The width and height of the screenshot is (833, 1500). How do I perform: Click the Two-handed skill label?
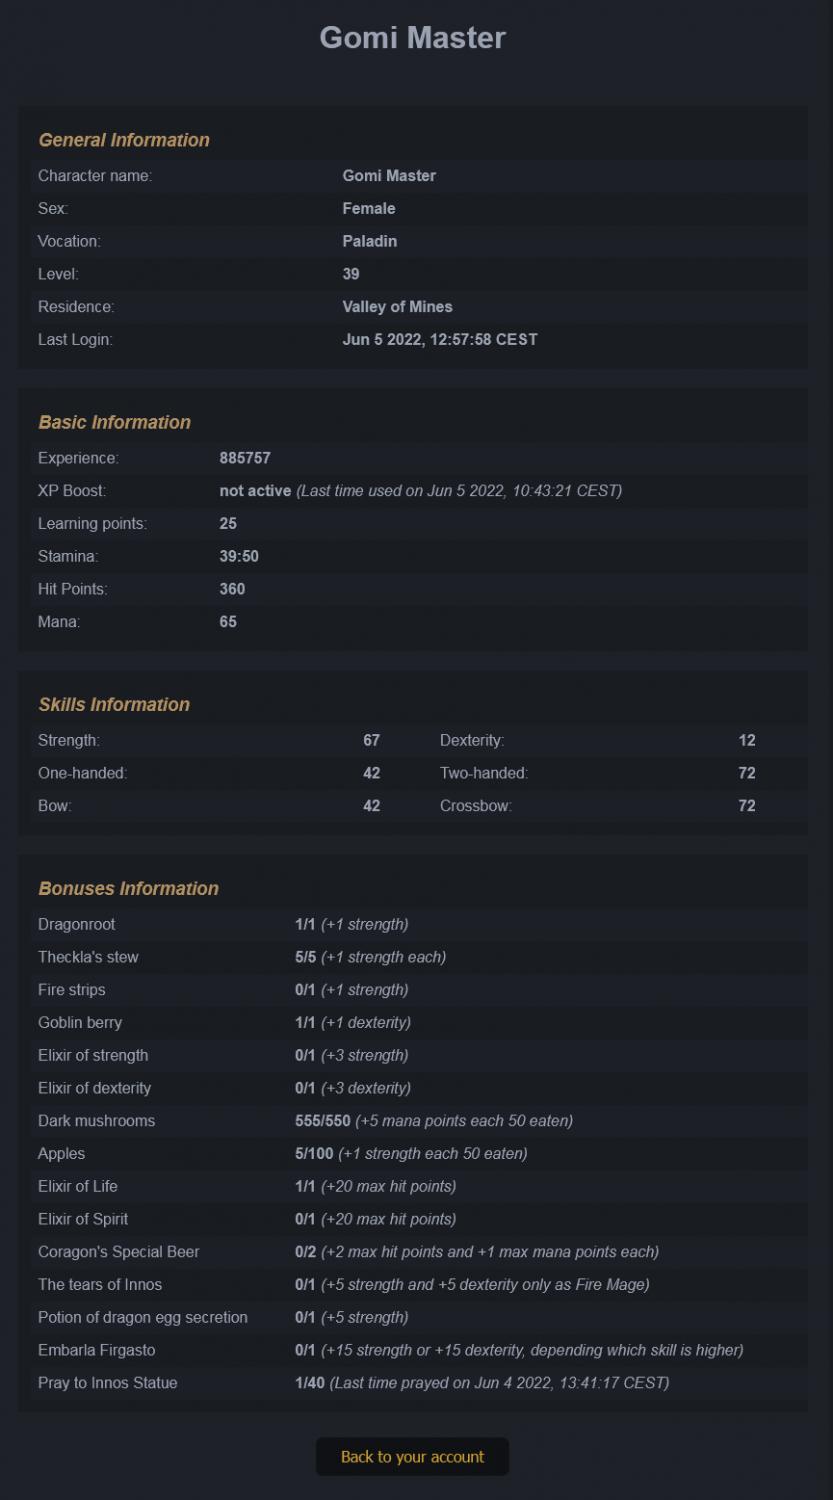(483, 773)
